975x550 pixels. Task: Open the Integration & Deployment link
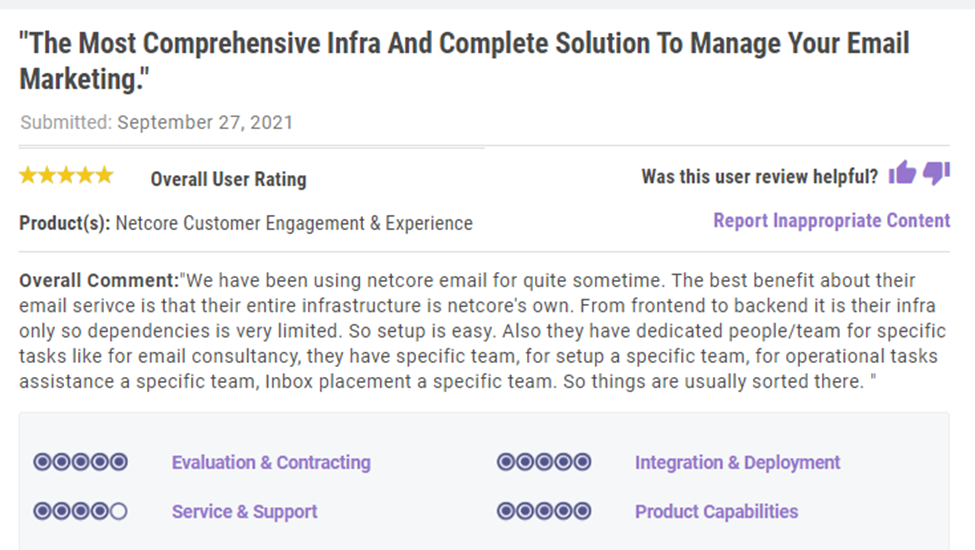(x=737, y=462)
